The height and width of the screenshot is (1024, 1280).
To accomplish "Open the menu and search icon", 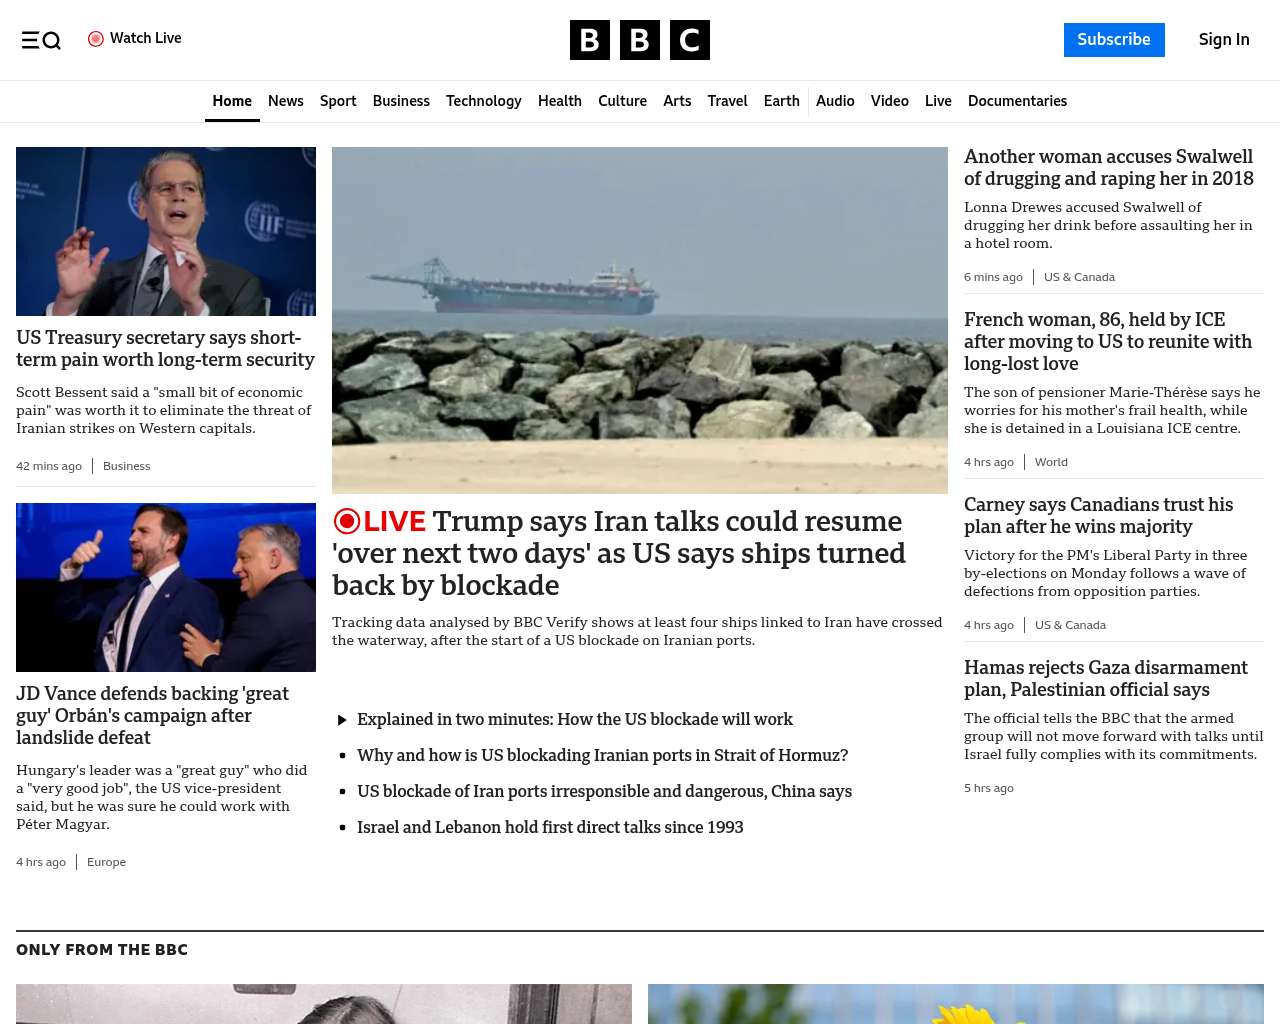I will click(41, 40).
